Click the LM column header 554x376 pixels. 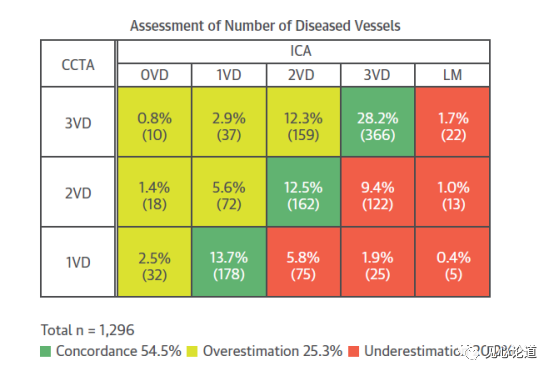point(453,75)
